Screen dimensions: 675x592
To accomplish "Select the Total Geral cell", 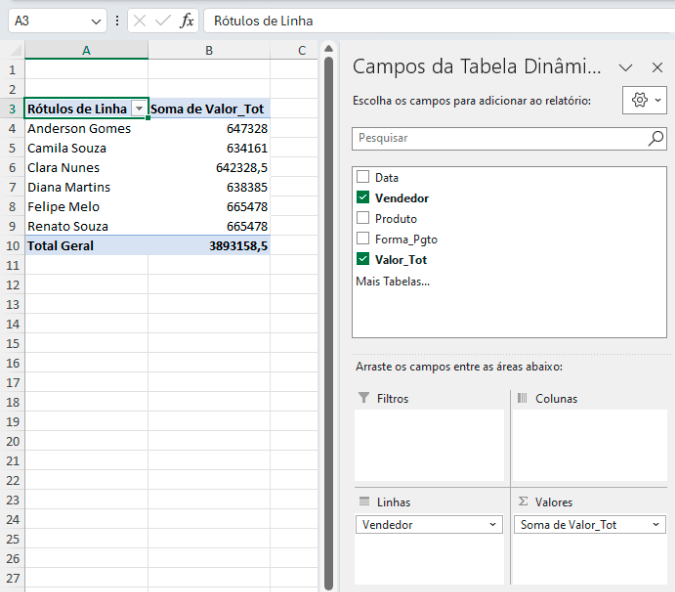I will point(86,246).
